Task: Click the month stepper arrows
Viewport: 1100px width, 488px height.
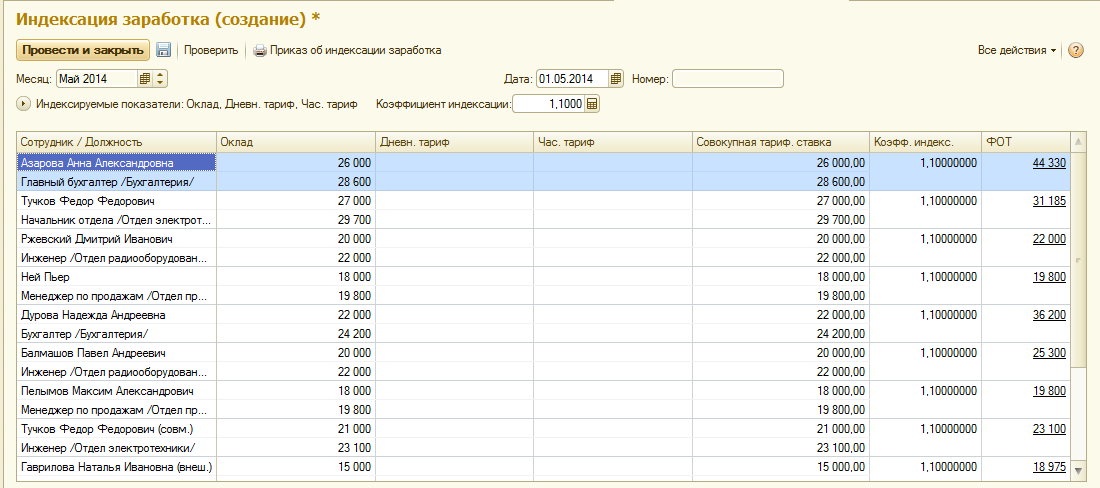Action: pyautogui.click(x=161, y=78)
